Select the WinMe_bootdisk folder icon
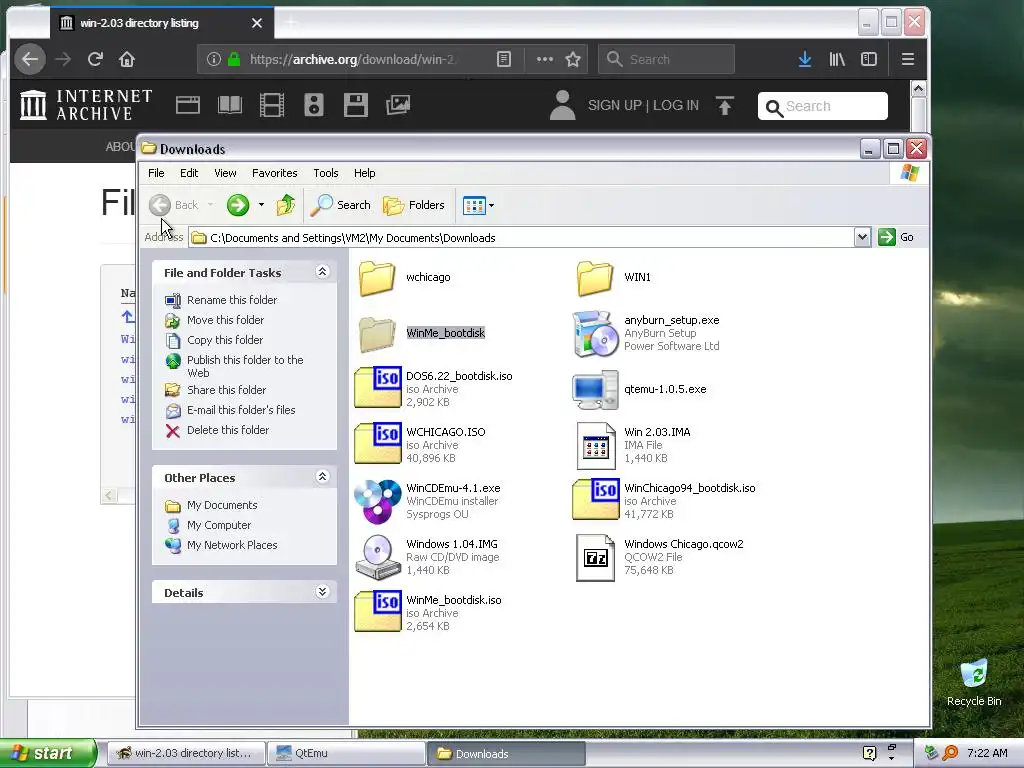1024x768 pixels. point(377,334)
